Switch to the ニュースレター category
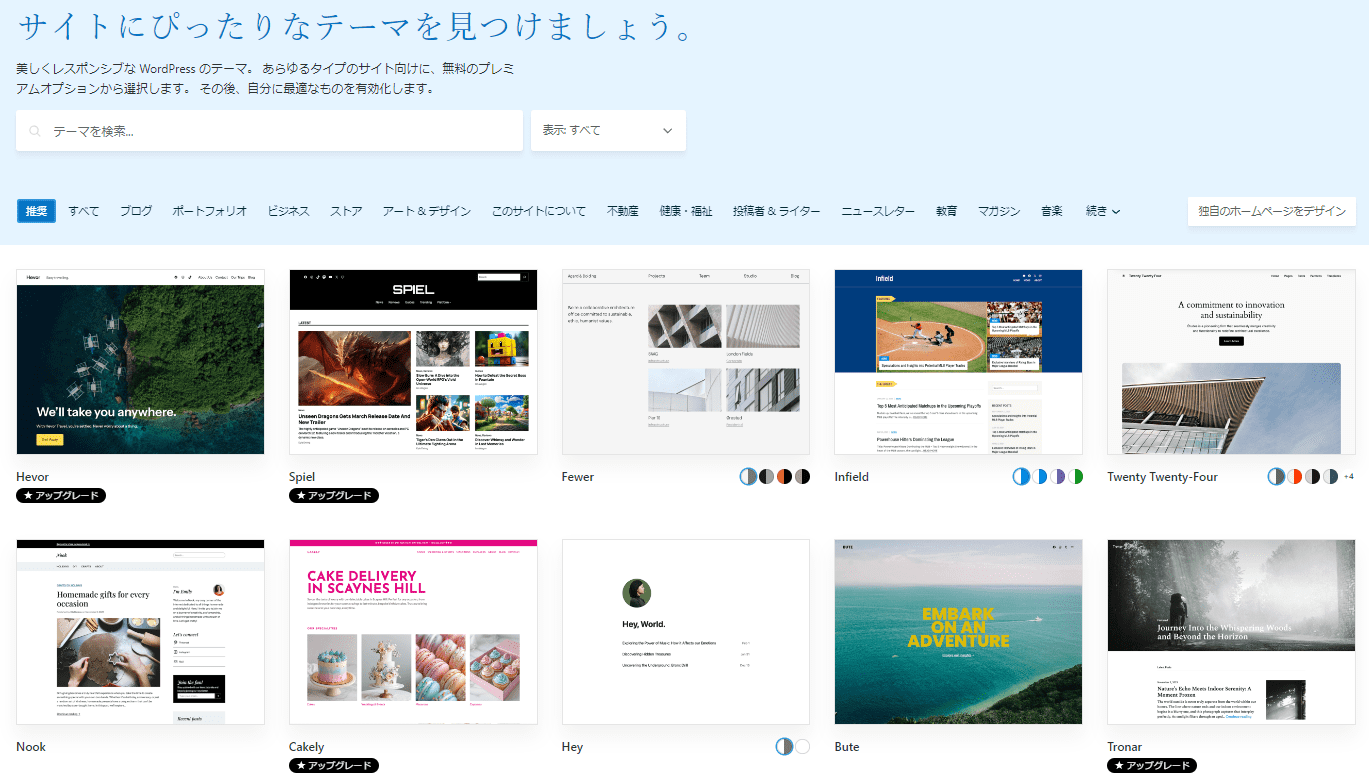The width and height of the screenshot is (1369, 780). (878, 211)
